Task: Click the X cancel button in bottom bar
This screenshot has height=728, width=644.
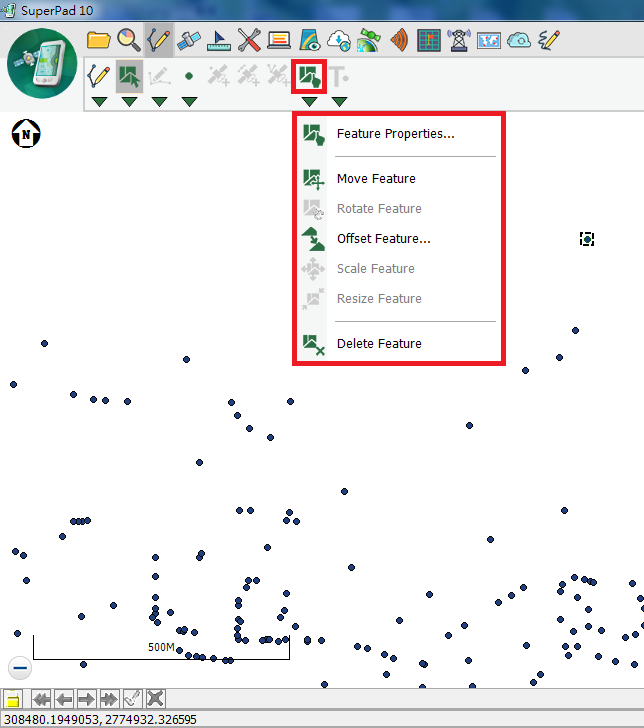Action: 156,699
